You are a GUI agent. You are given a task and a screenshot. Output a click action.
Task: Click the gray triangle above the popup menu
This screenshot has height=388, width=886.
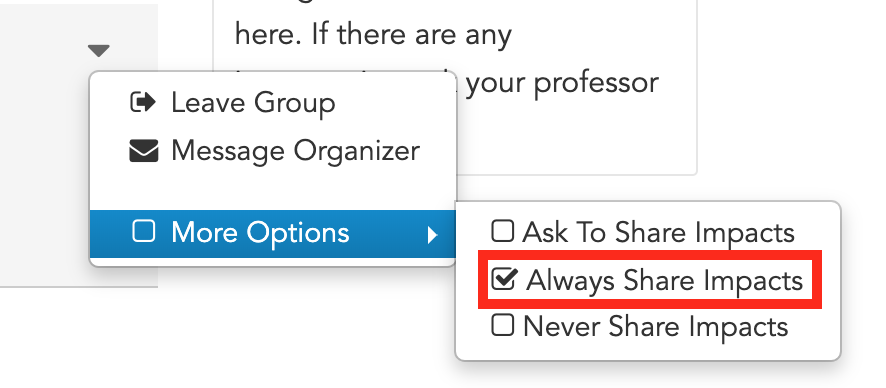point(98,51)
